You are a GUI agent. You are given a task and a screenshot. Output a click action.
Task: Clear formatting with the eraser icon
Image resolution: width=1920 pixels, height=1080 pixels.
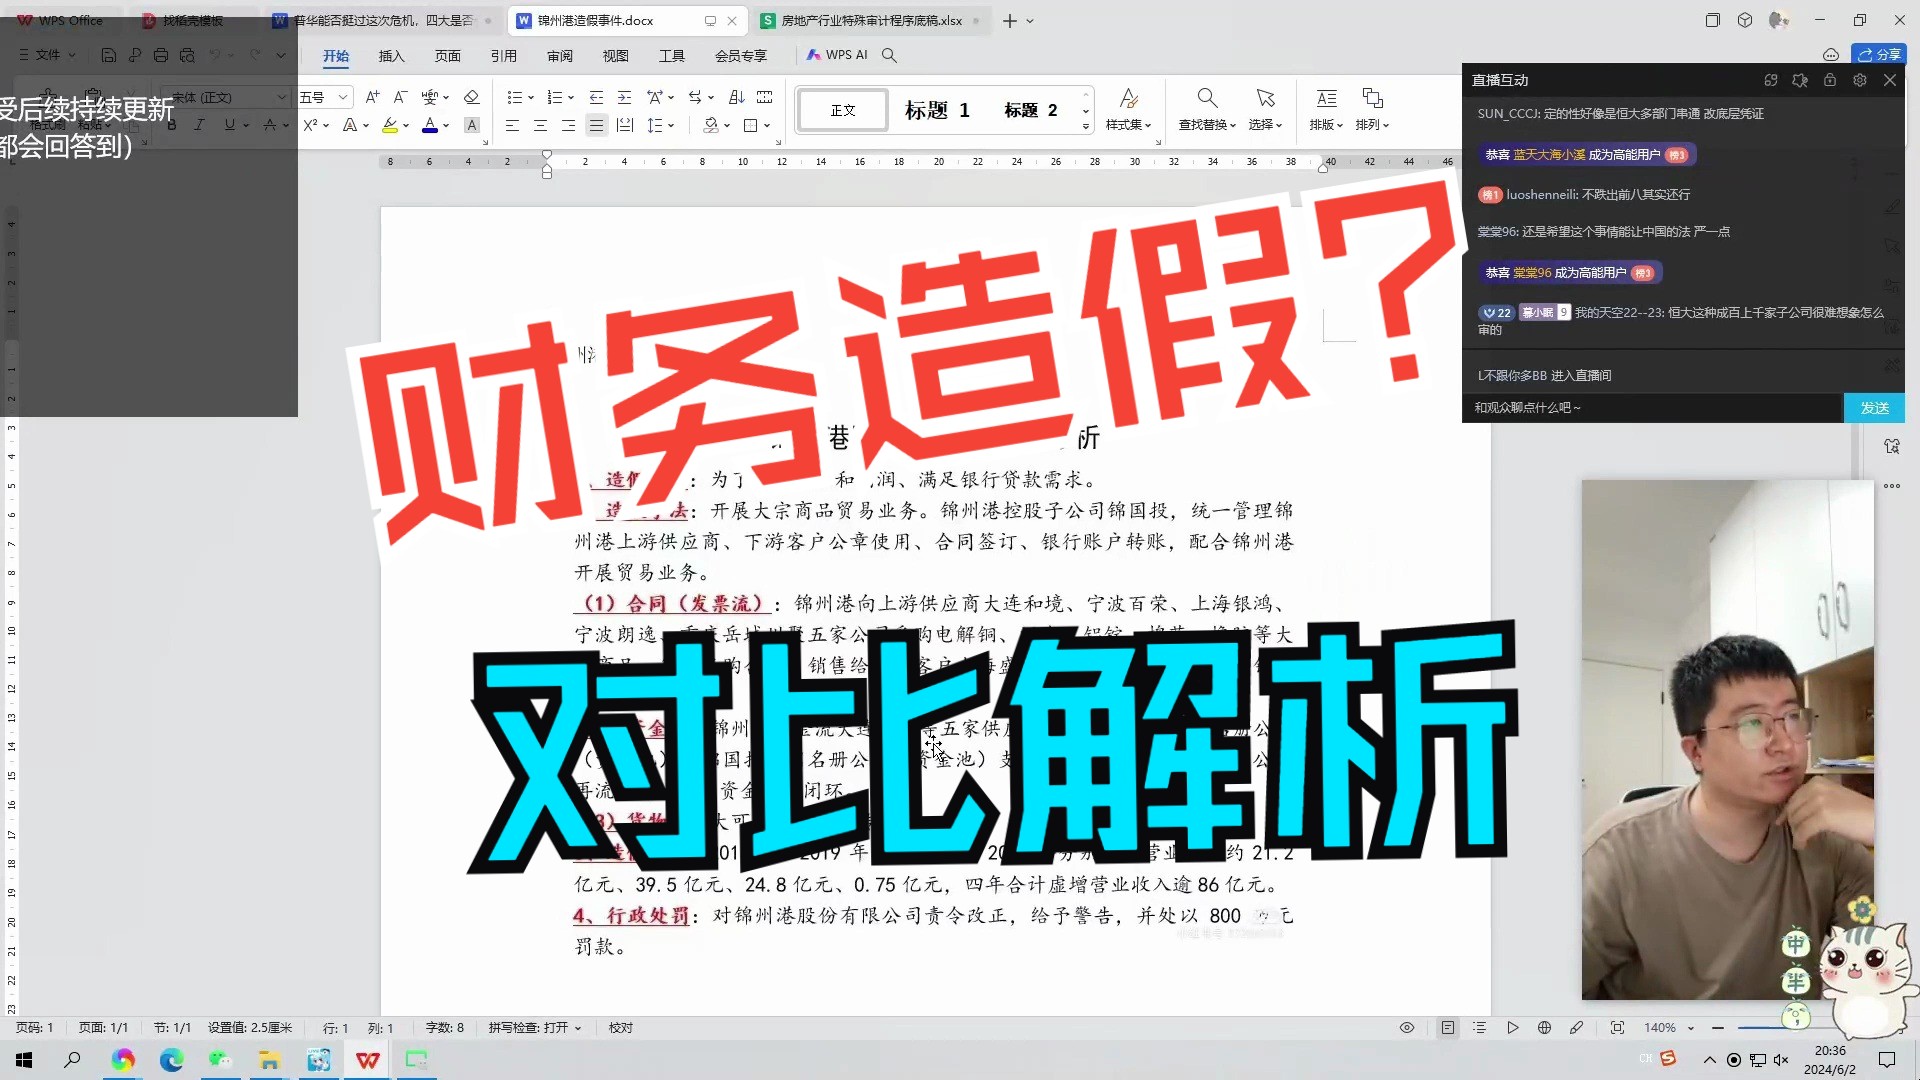tap(472, 97)
